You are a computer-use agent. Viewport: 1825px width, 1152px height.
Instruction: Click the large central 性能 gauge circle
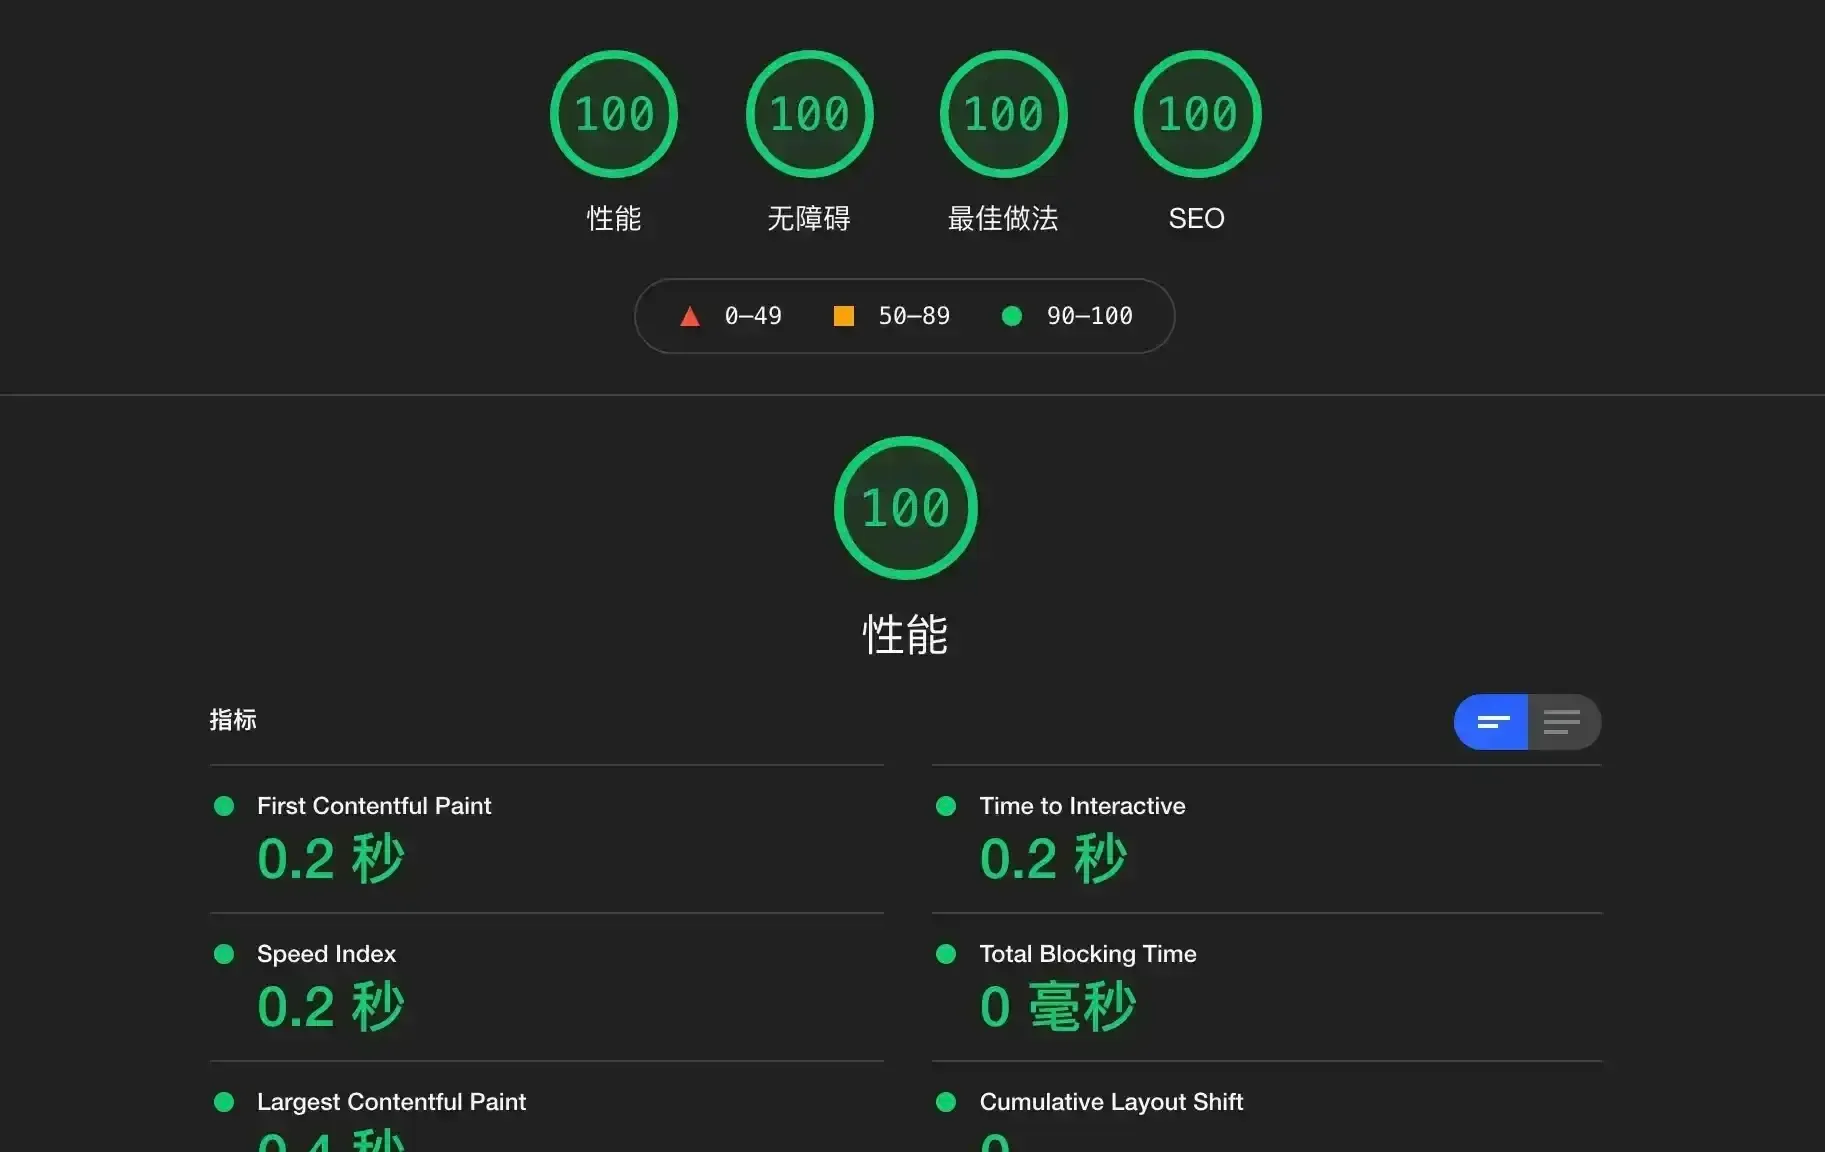click(905, 508)
